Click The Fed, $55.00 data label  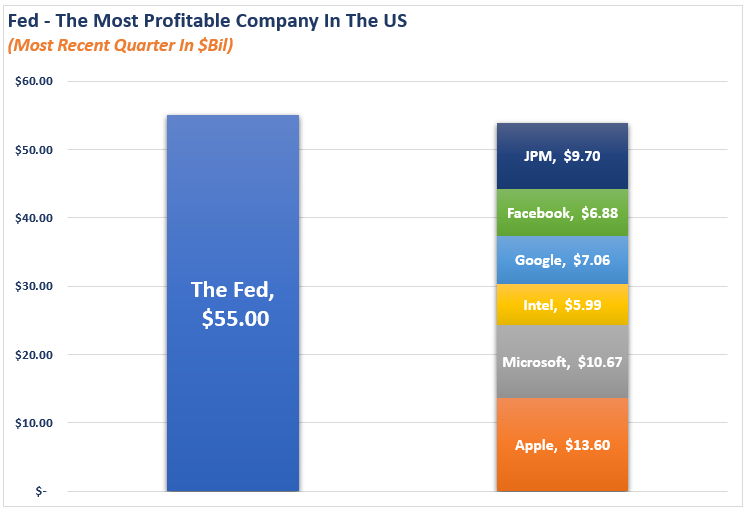coord(233,304)
